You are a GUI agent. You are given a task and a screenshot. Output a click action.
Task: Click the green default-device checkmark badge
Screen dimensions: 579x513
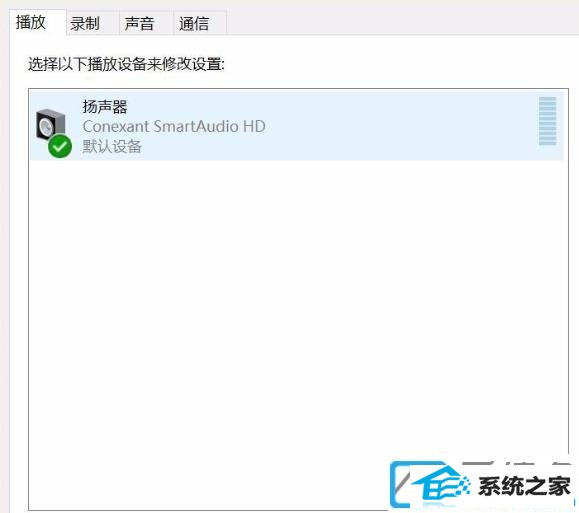[x=60, y=147]
